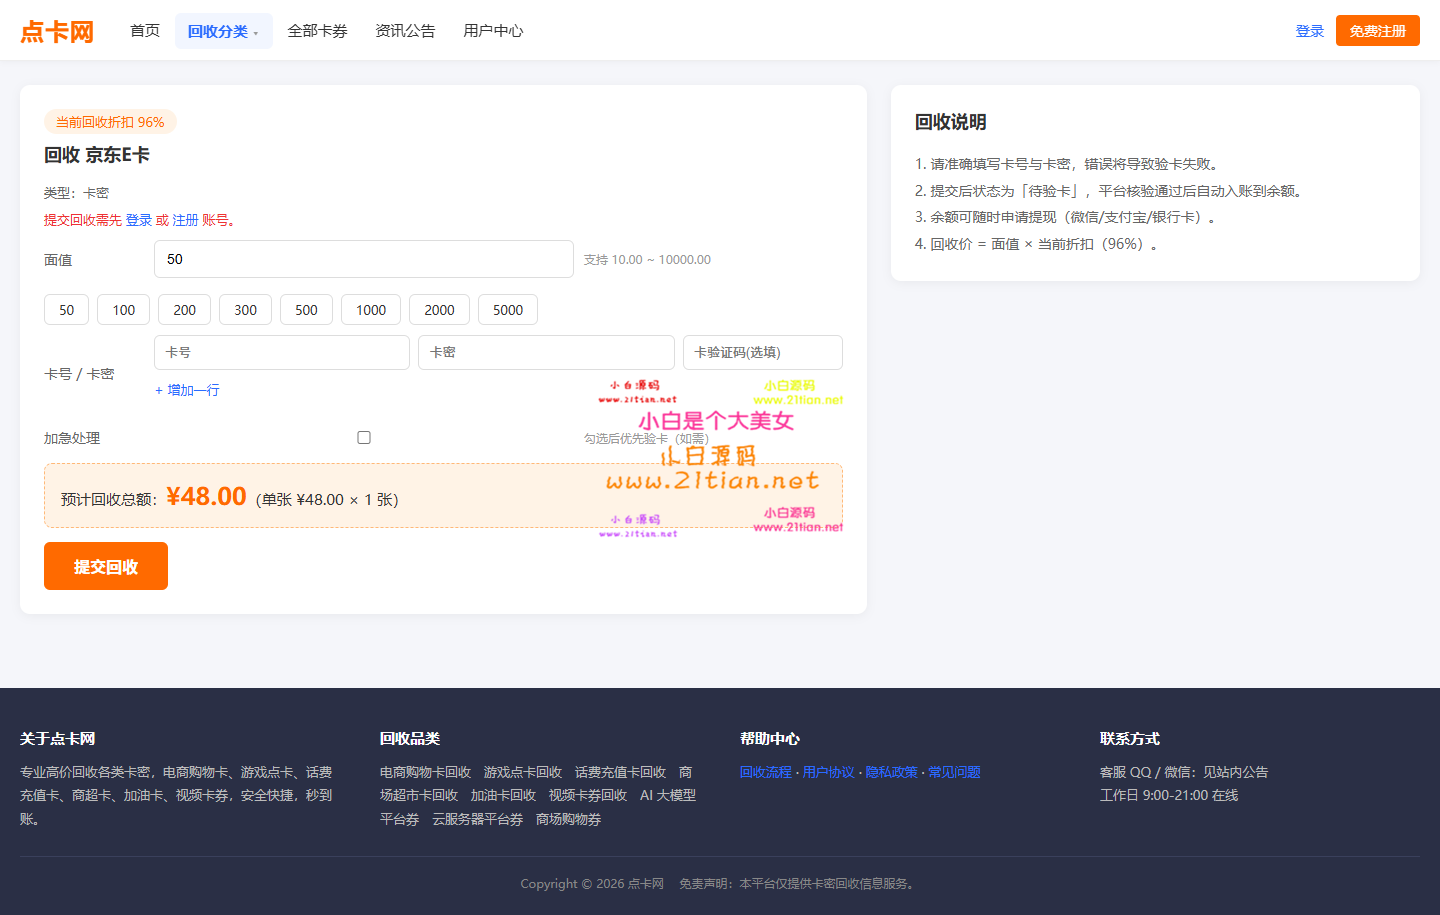Focus the 面值 amount input field

[364, 259]
